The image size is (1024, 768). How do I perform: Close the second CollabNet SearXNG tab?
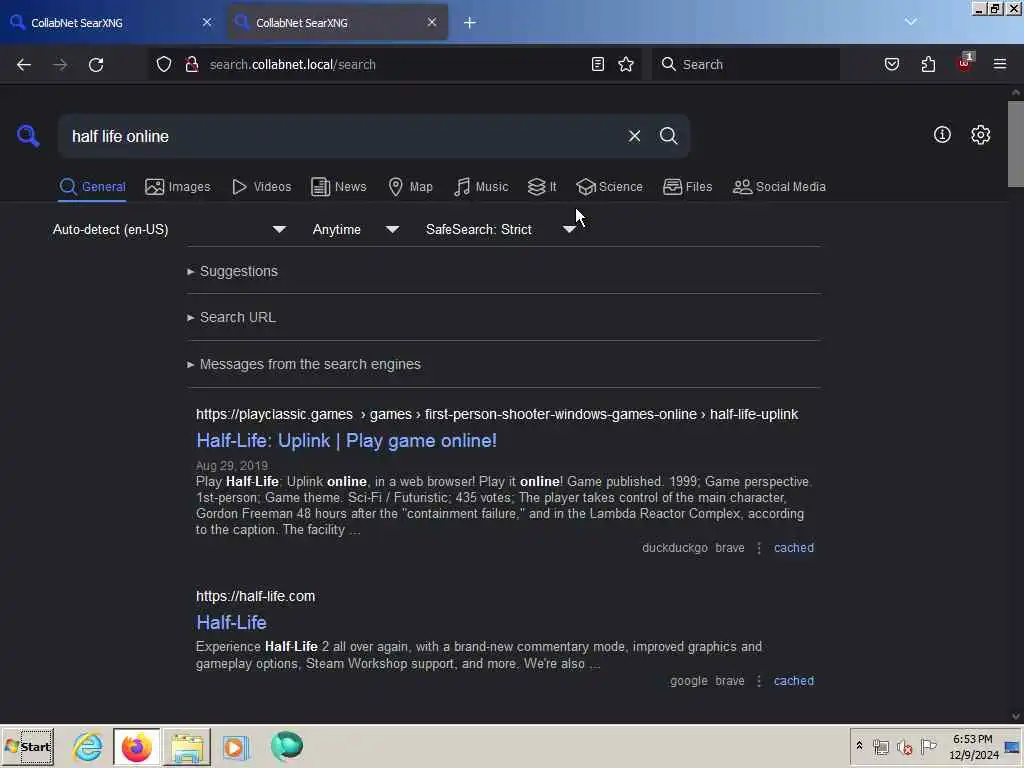tap(432, 22)
